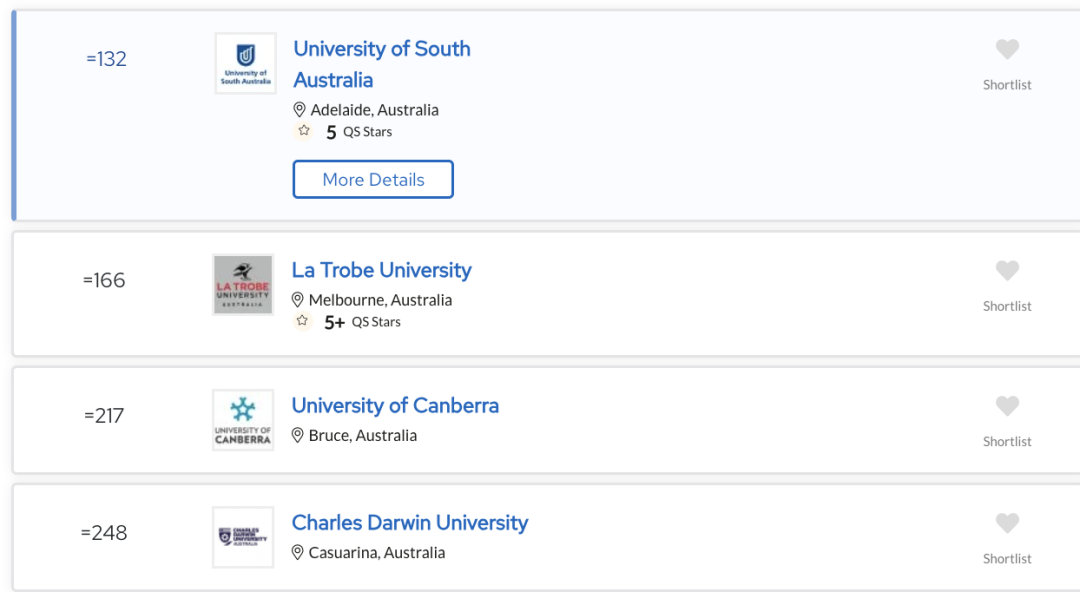Toggle La Trobe University shortlist heart
1080x592 pixels.
1007,270
